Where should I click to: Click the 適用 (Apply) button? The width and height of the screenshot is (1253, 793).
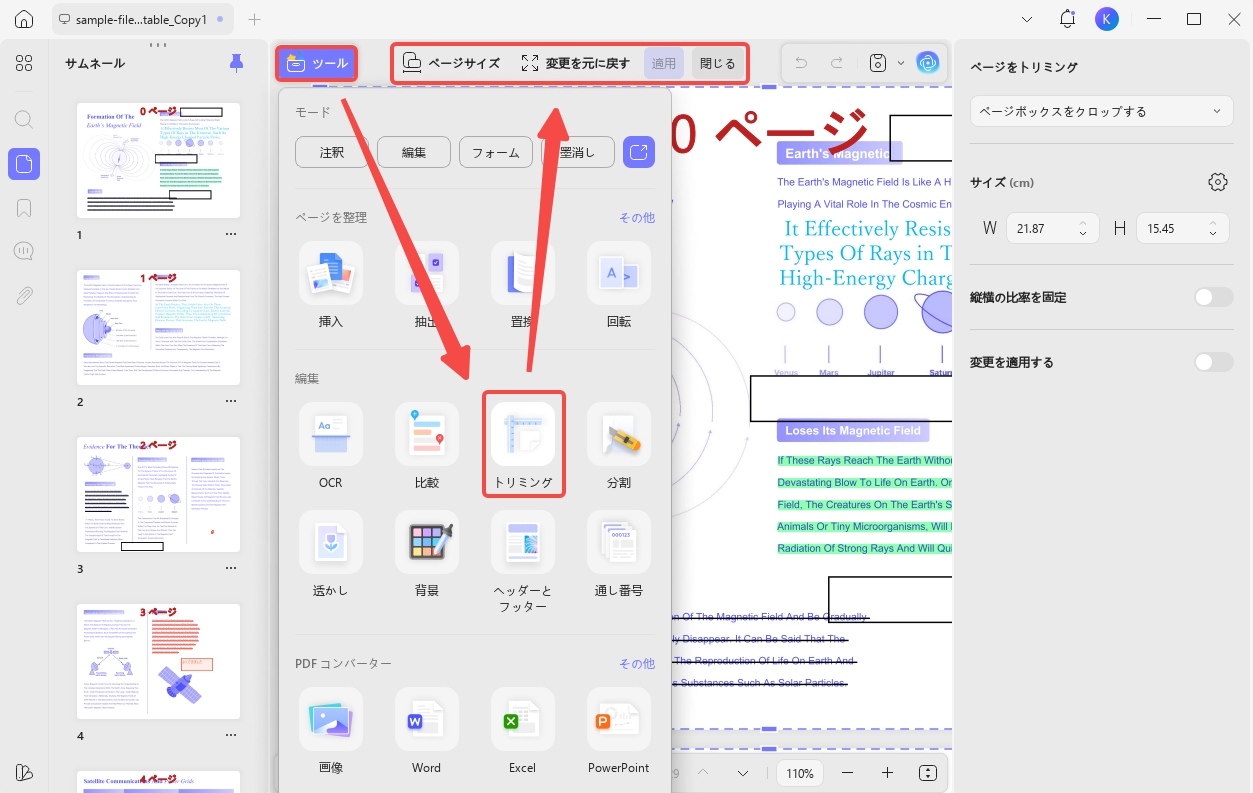tap(664, 63)
